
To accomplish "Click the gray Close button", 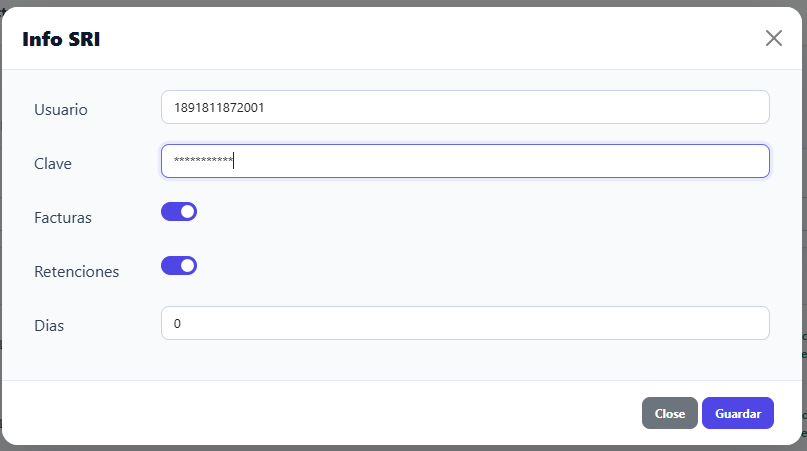I will pyautogui.click(x=670, y=413).
